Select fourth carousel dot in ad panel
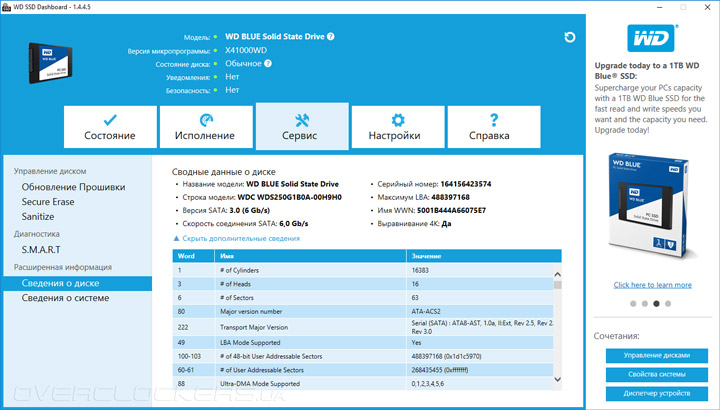 pyautogui.click(x=668, y=303)
